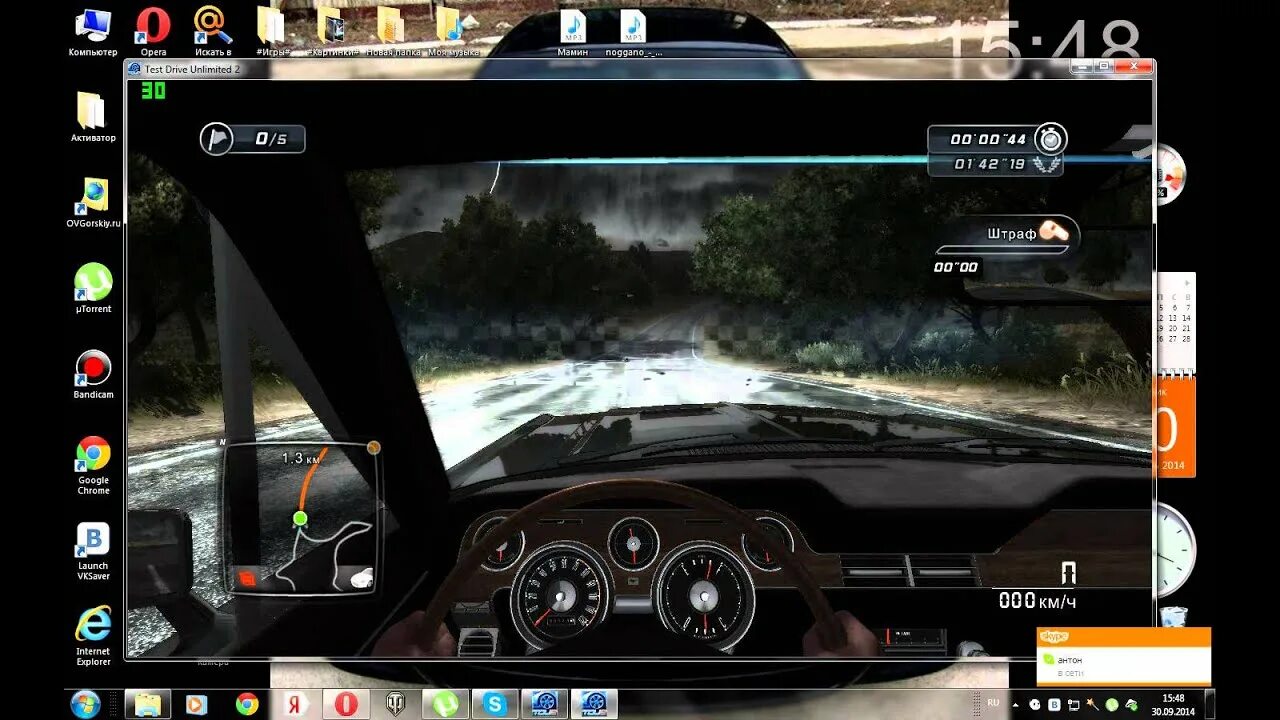Open the Активатор folder icon
The width and height of the screenshot is (1280, 720).
(x=92, y=117)
